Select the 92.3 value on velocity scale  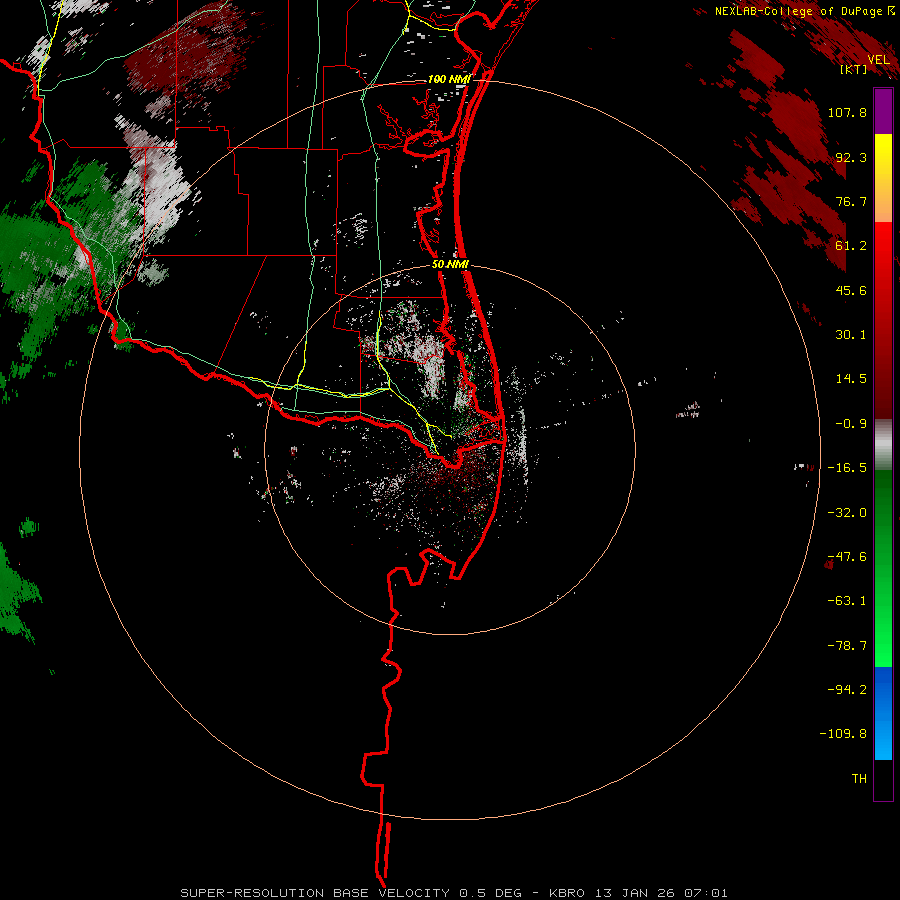pos(851,157)
